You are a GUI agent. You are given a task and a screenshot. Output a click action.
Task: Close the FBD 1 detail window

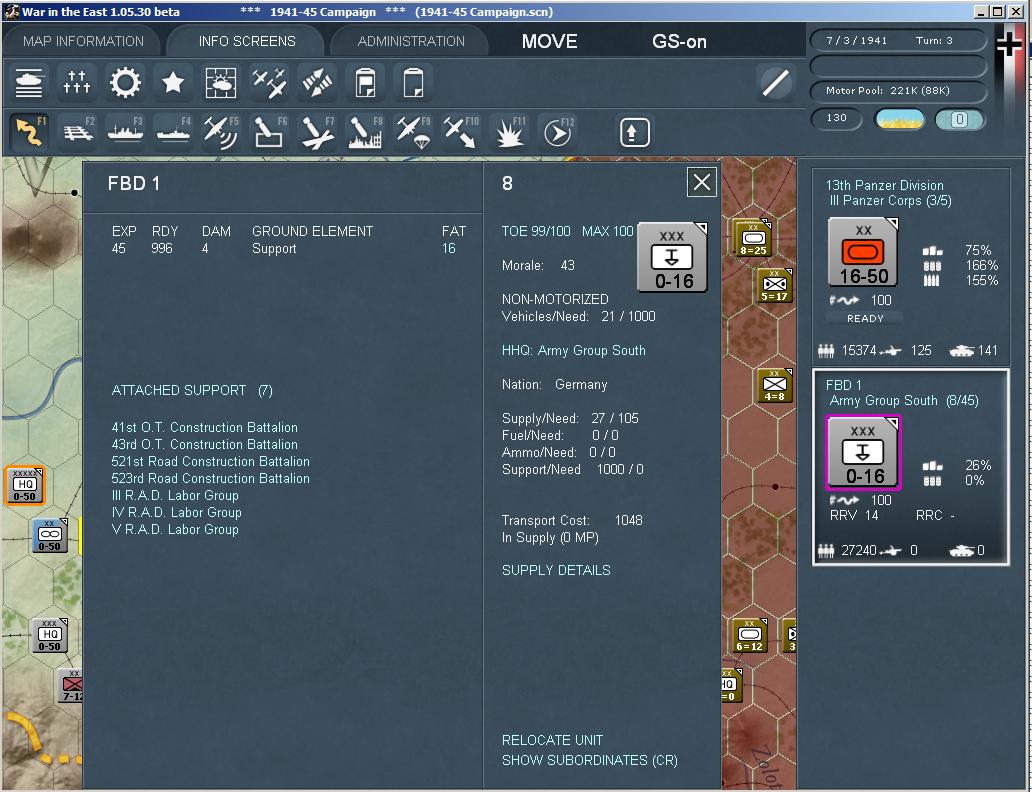click(x=702, y=182)
